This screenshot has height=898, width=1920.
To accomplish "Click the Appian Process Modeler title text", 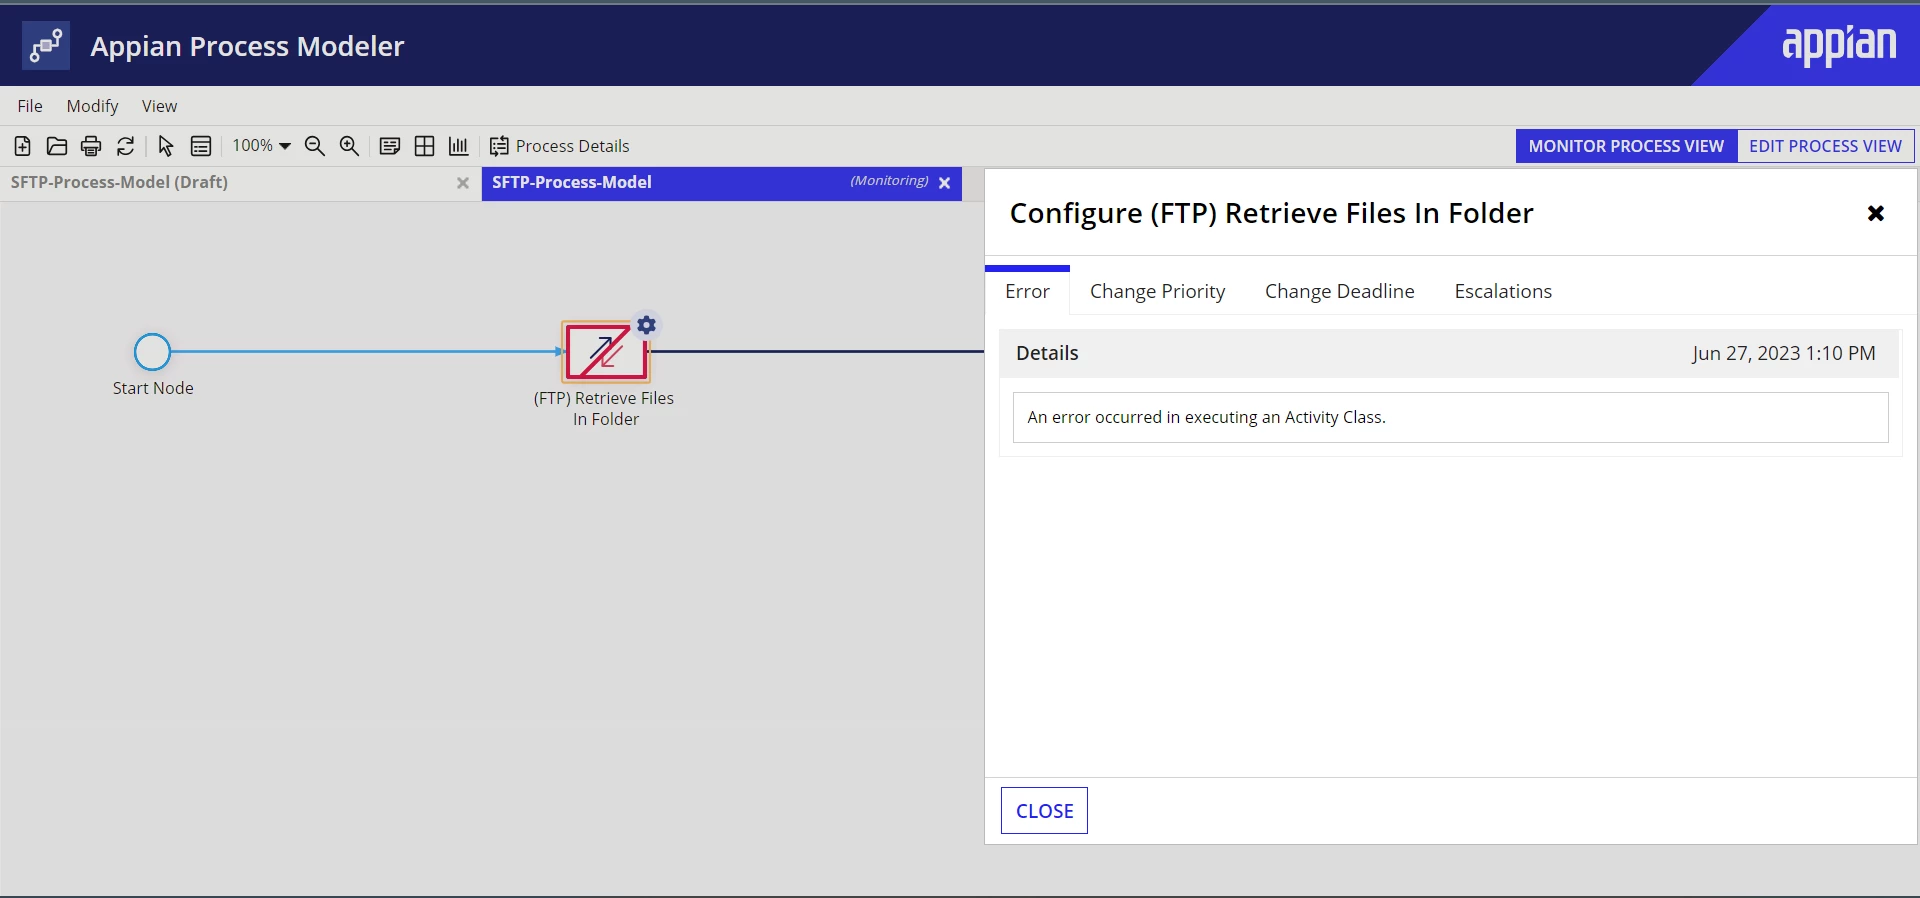I will (x=247, y=46).
